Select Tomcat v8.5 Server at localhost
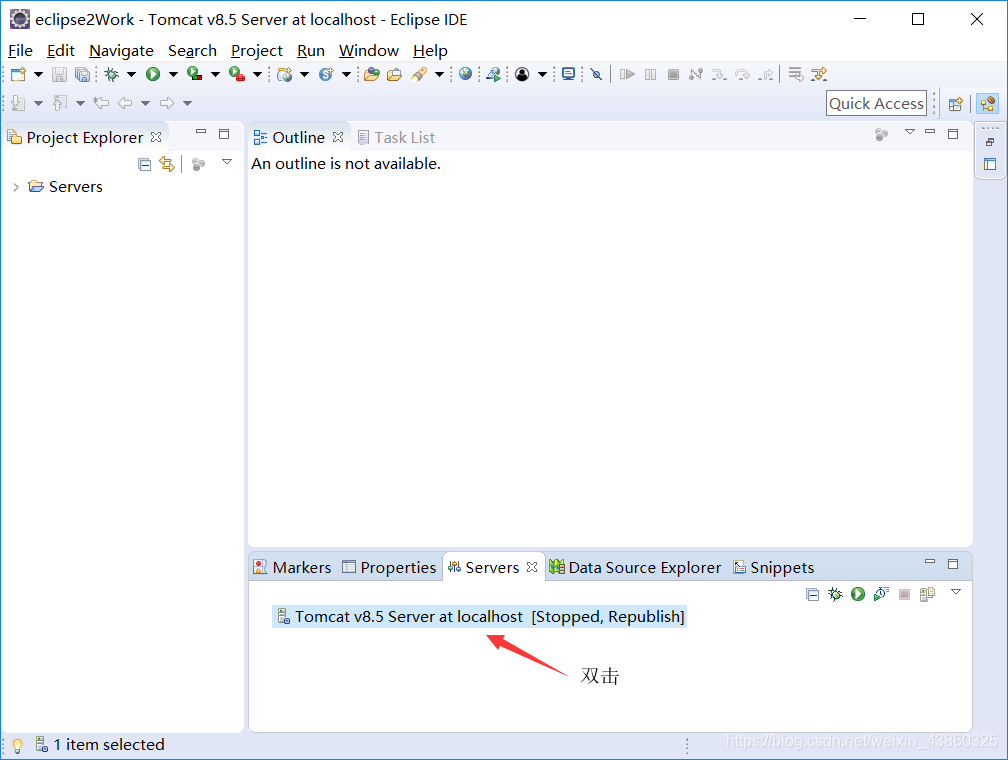The height and width of the screenshot is (760, 1008). [x=480, y=617]
